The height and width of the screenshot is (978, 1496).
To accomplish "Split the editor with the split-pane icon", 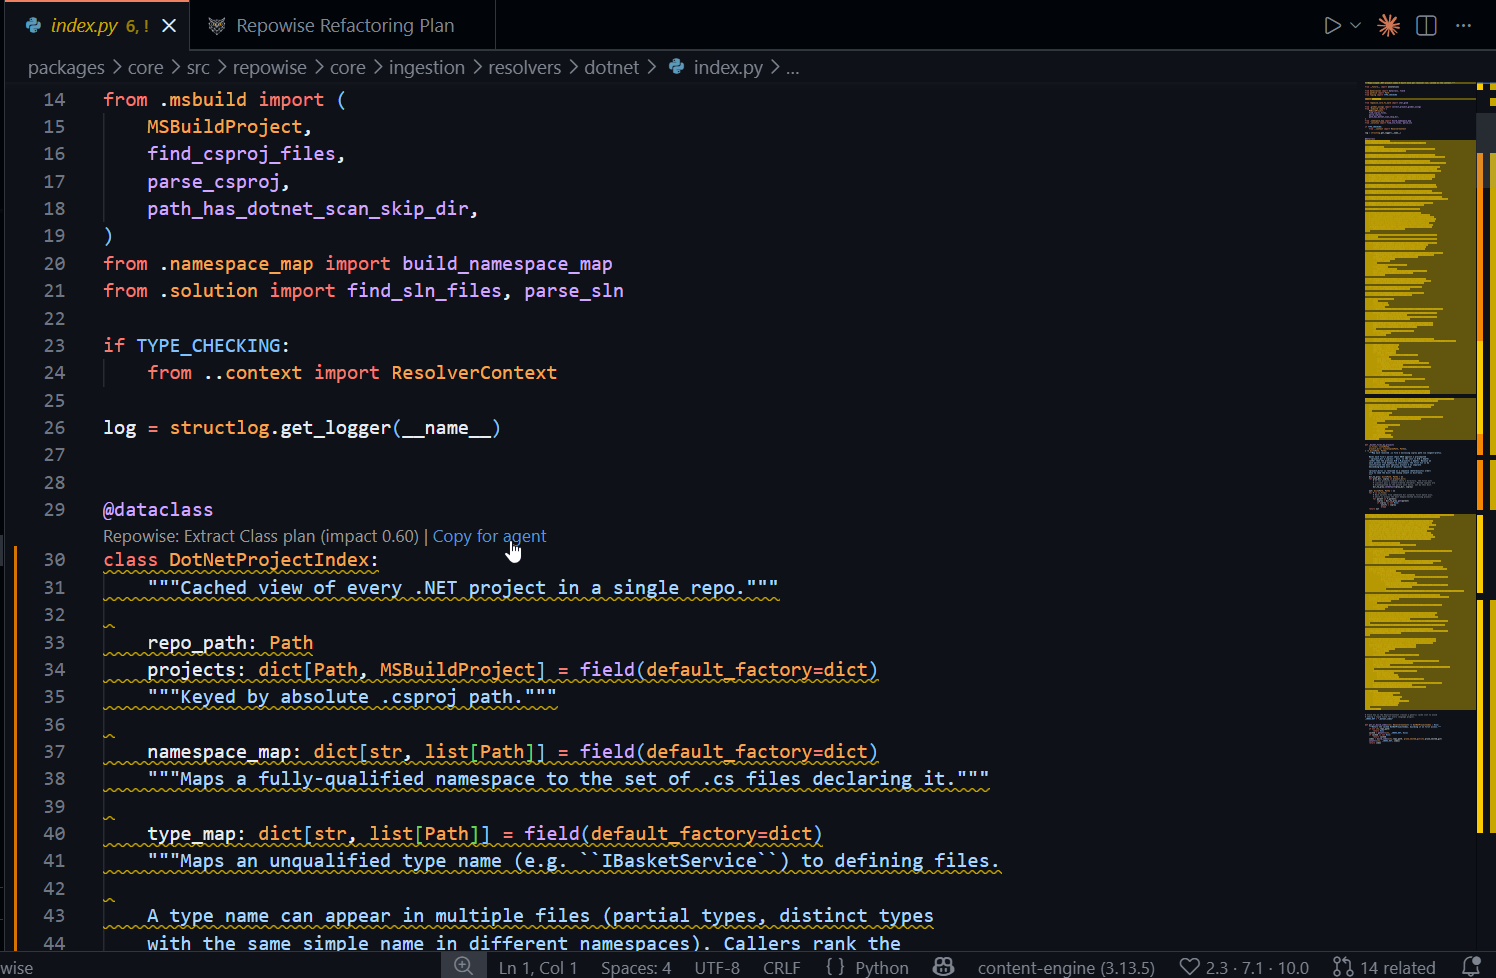I will point(1427,26).
